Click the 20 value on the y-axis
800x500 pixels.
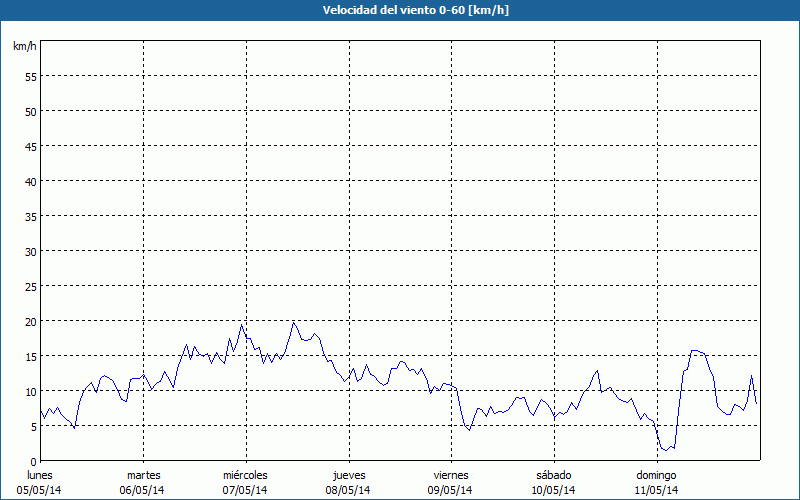30,321
